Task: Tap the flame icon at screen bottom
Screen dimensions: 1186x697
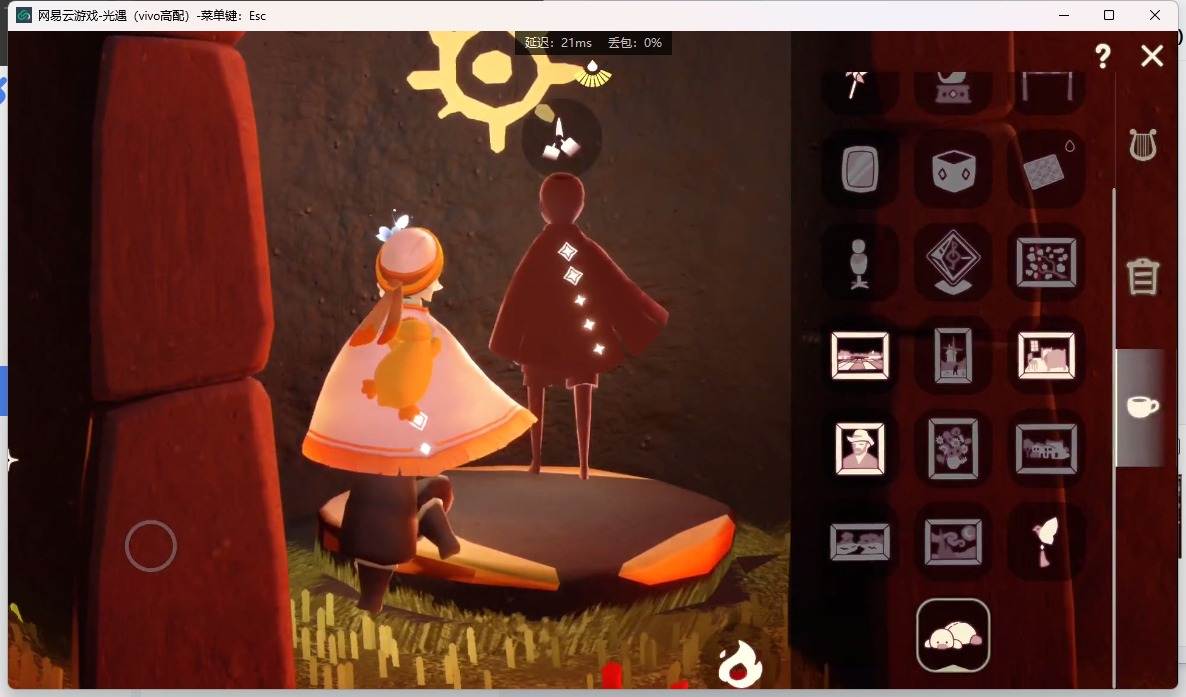Action: (x=740, y=664)
